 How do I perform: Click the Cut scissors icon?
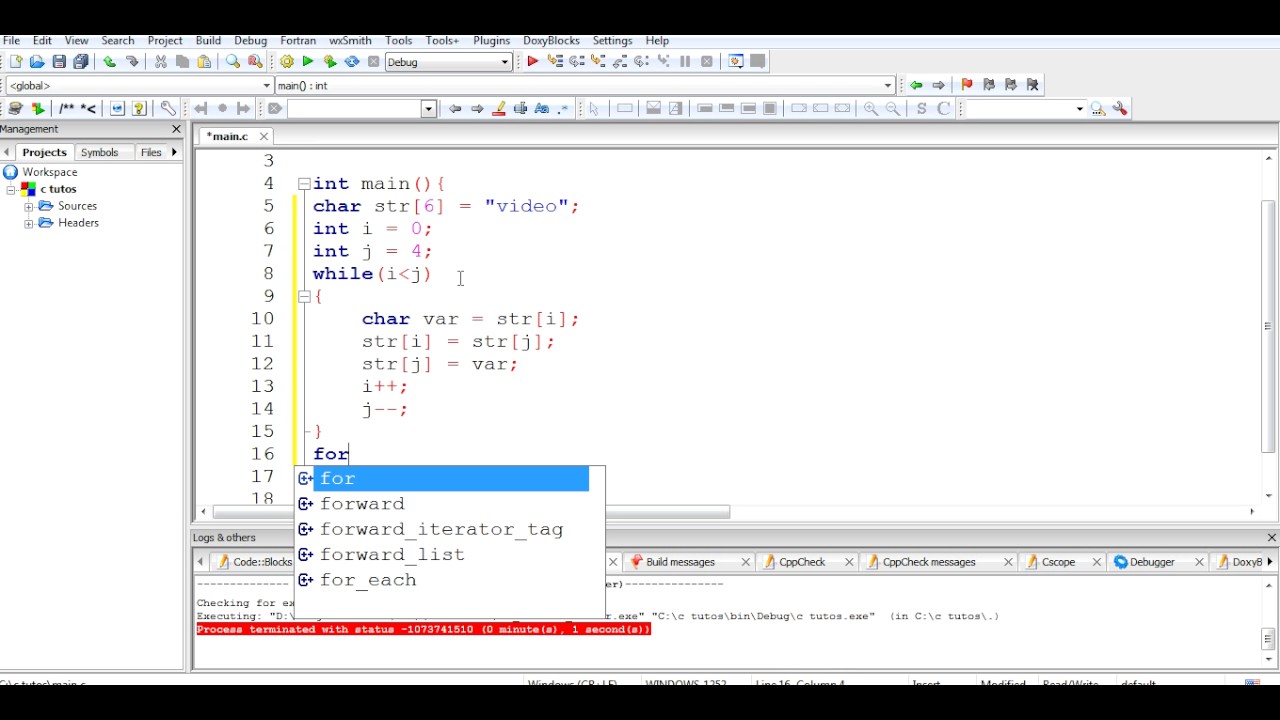click(160, 62)
